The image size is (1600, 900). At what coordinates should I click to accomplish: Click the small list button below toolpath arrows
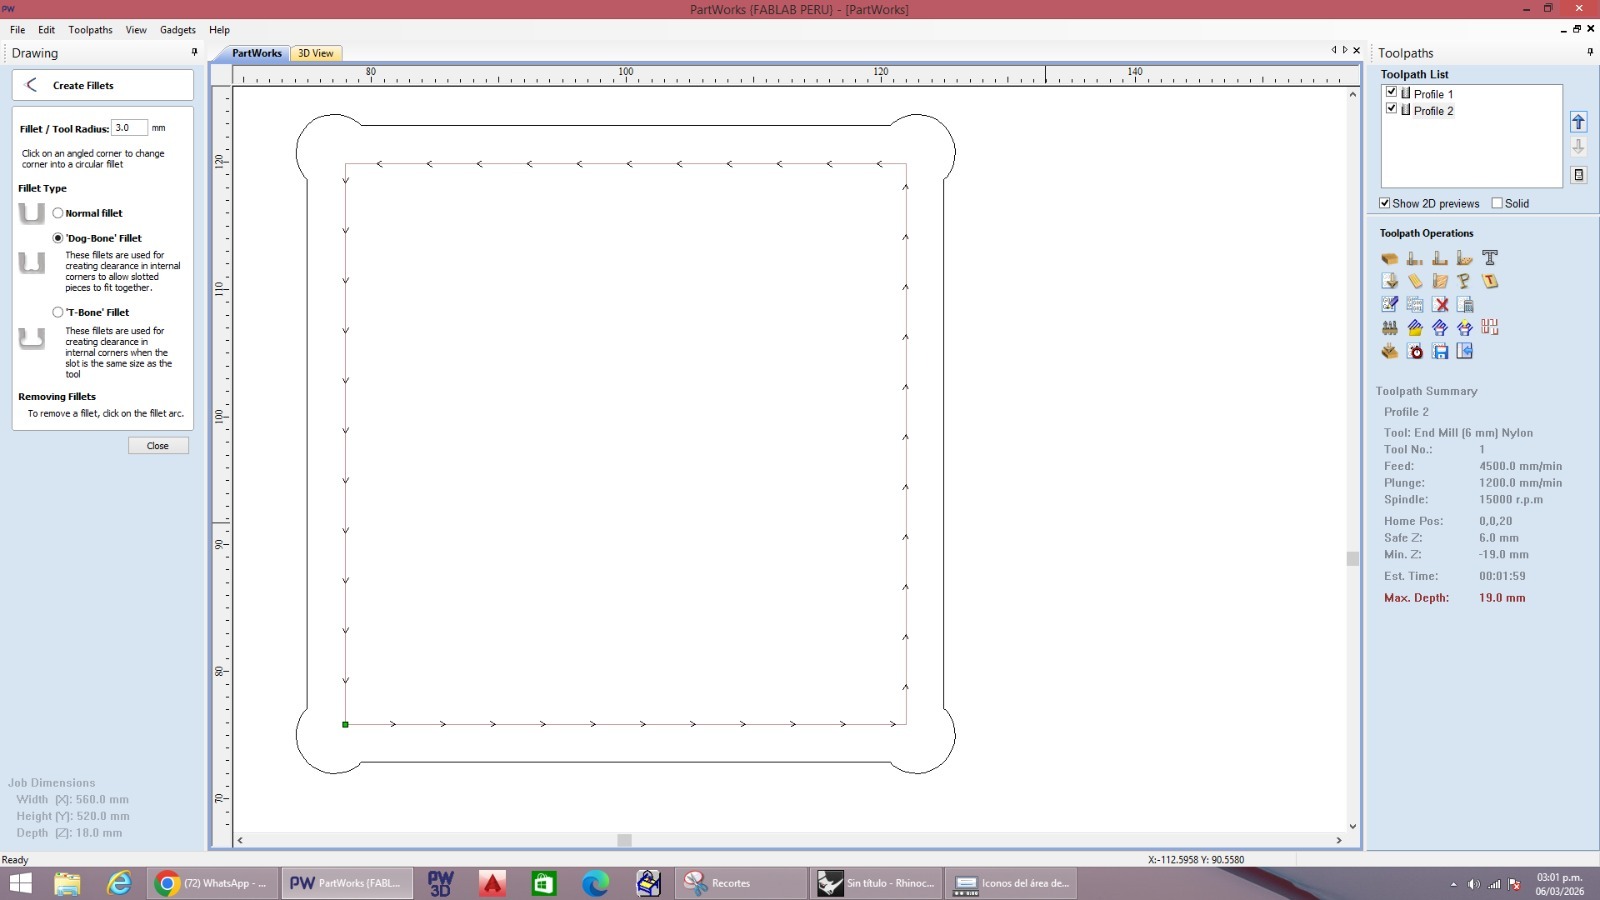pyautogui.click(x=1579, y=175)
